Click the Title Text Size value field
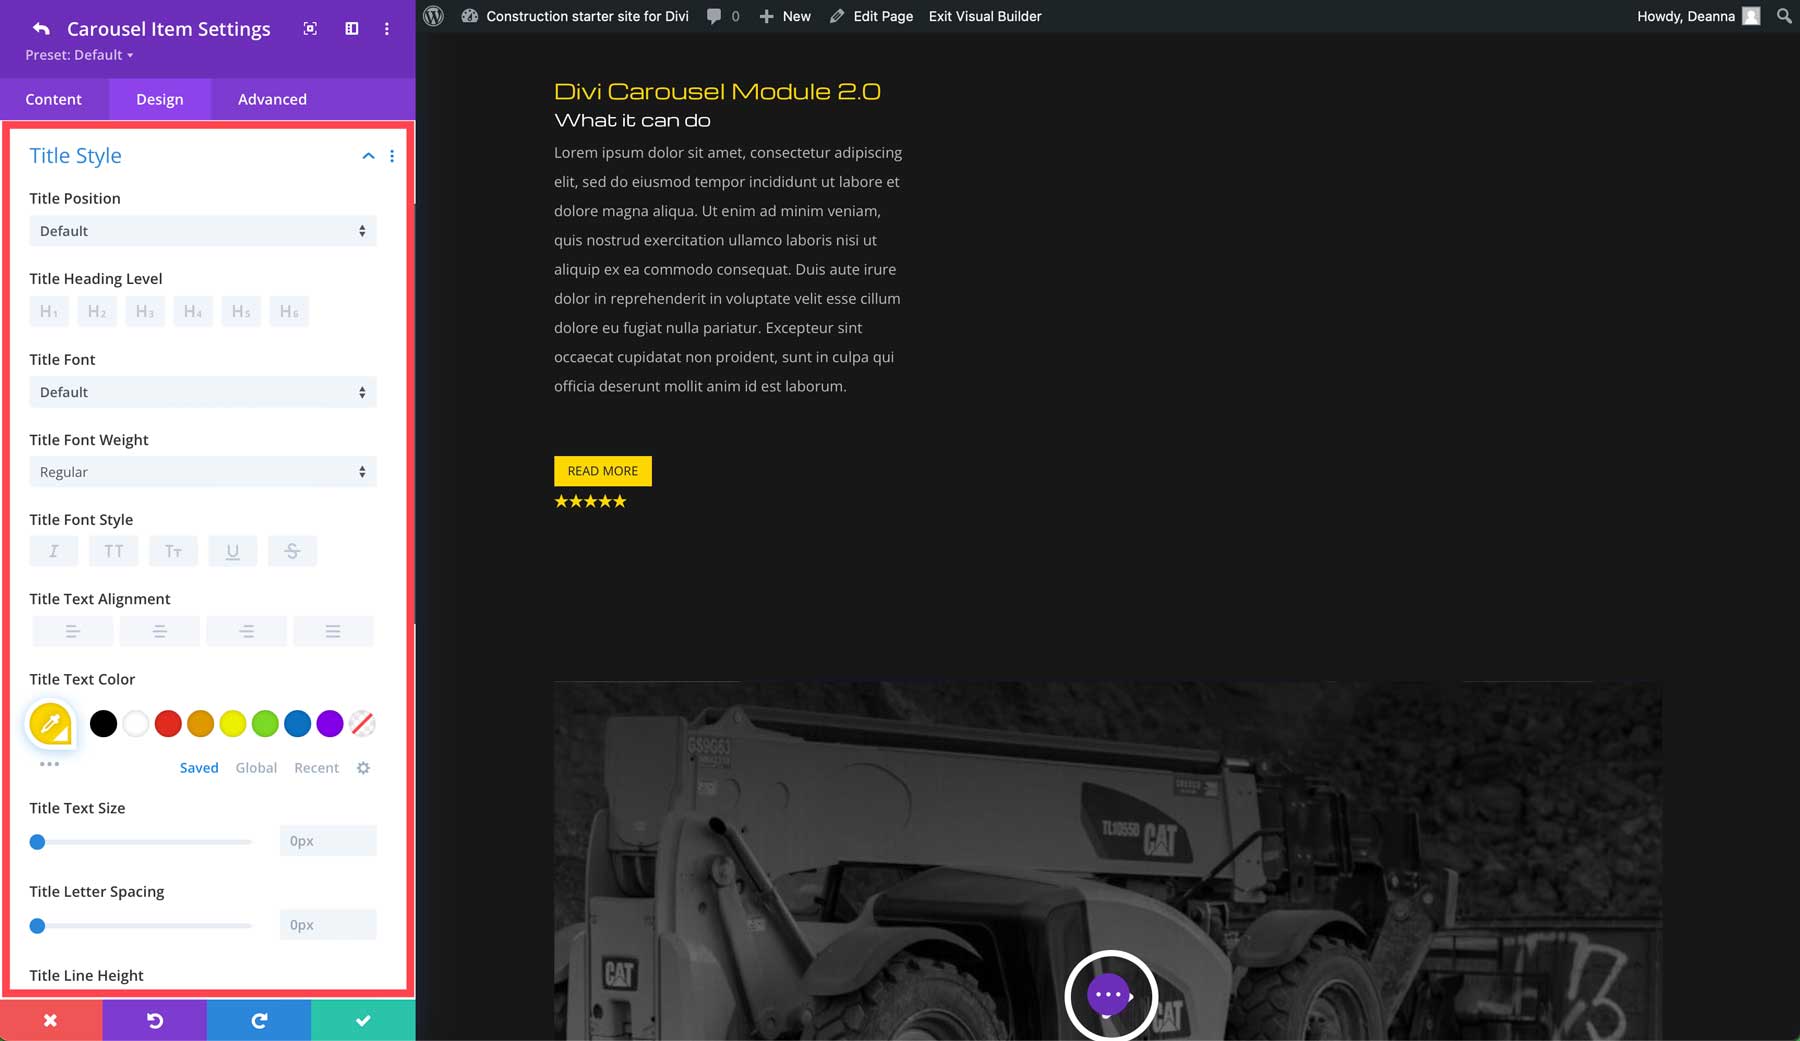This screenshot has width=1800, height=1041. coord(327,841)
